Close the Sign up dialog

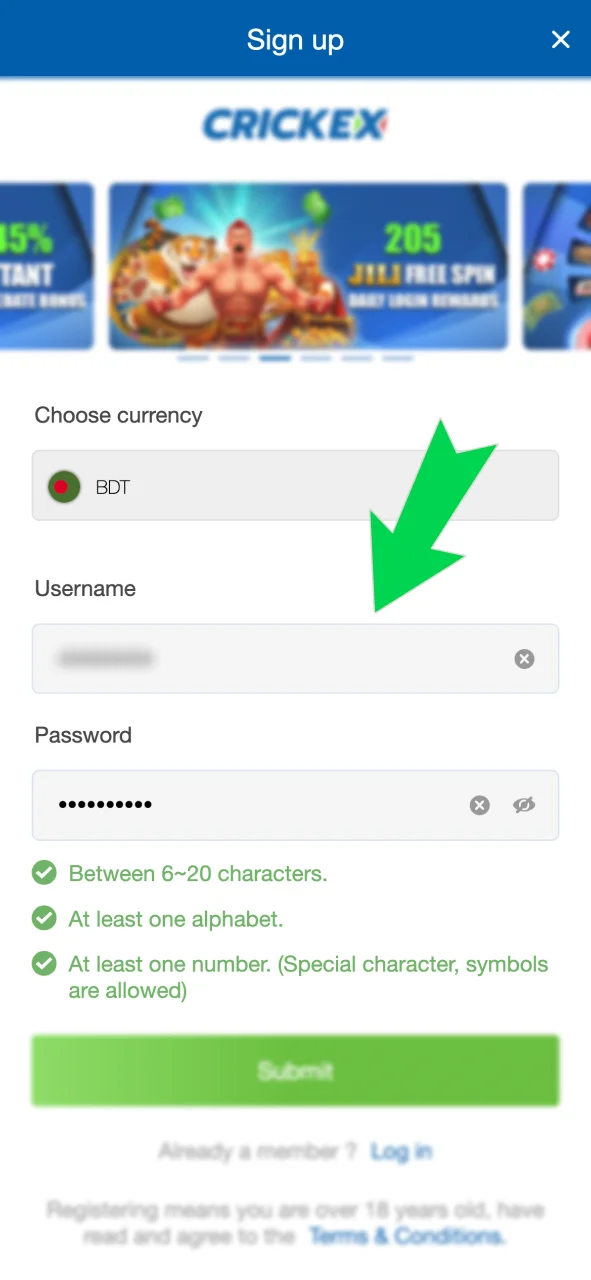[x=561, y=40]
